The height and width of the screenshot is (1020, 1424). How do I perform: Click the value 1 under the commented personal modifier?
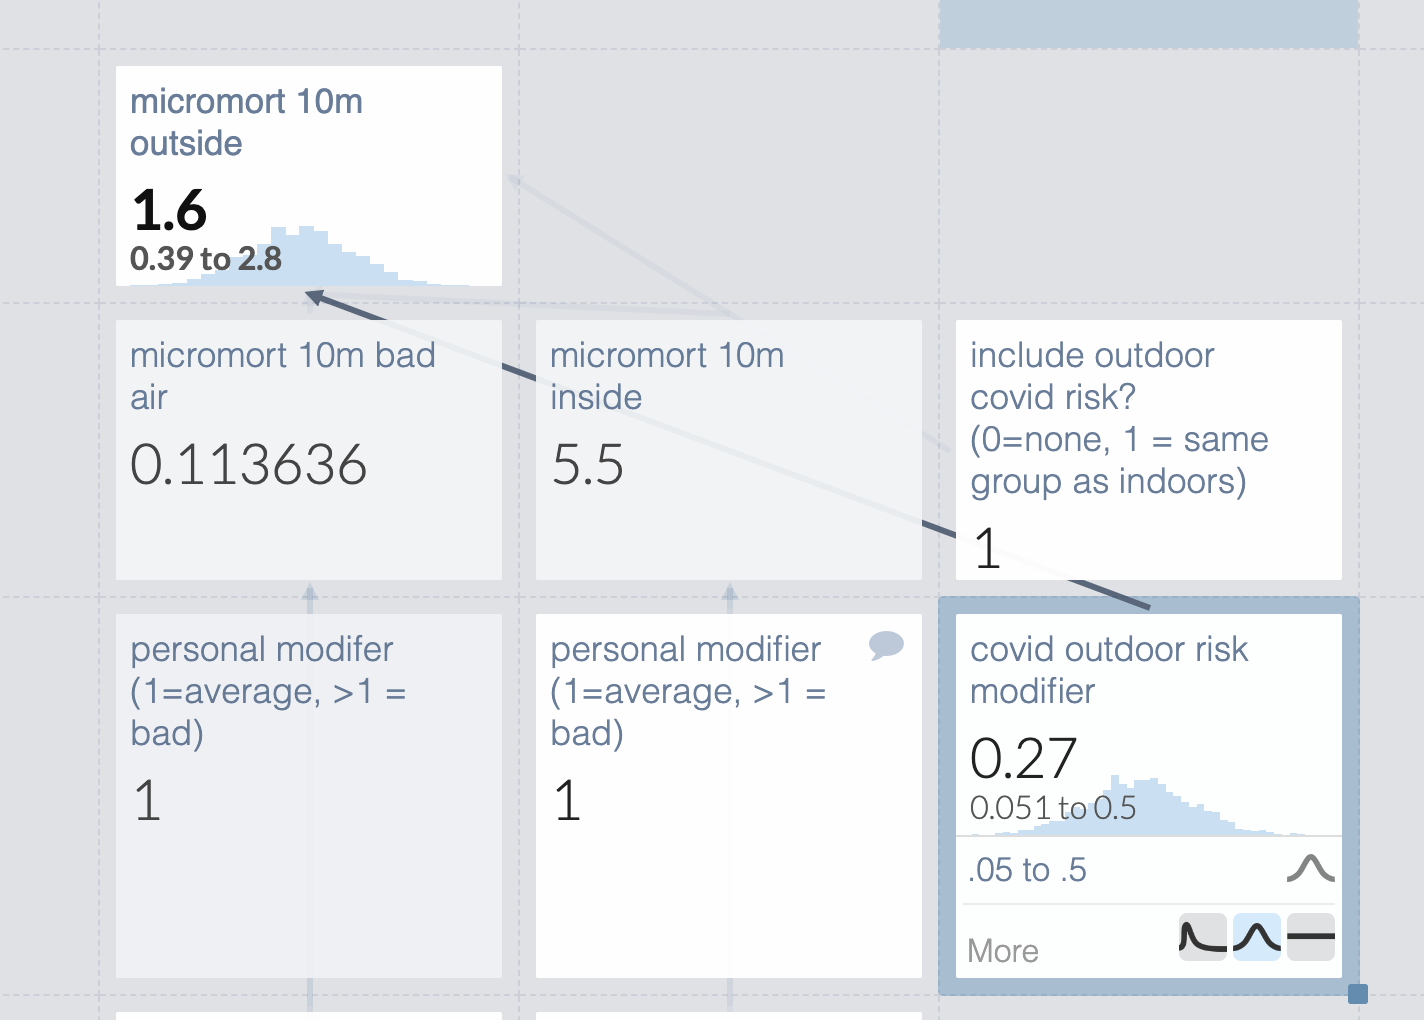(567, 801)
